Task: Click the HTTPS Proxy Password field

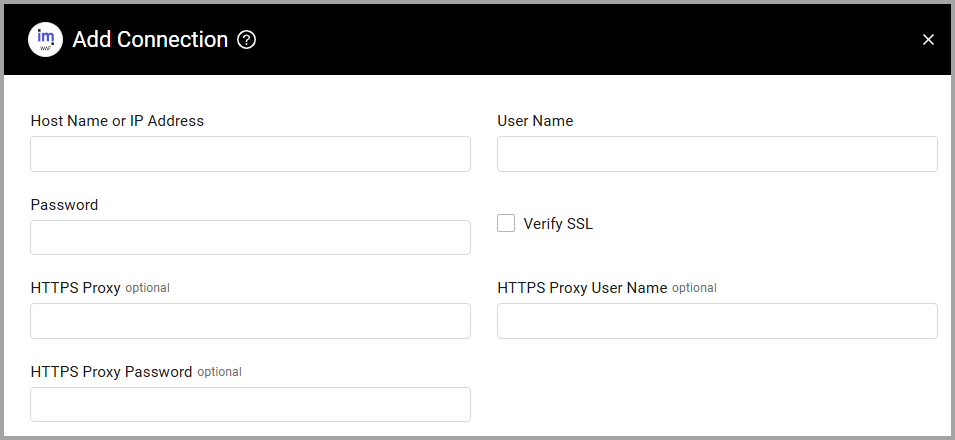Action: pos(250,405)
